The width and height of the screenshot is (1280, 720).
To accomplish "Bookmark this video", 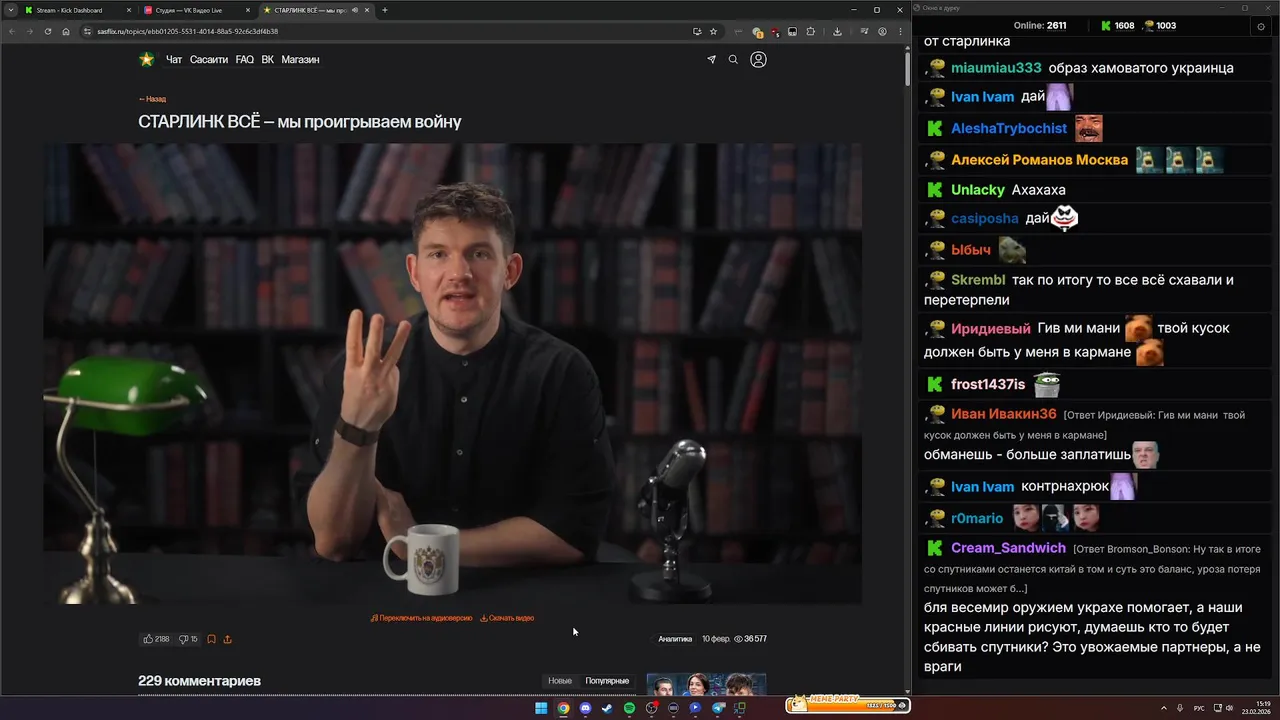I will (211, 638).
